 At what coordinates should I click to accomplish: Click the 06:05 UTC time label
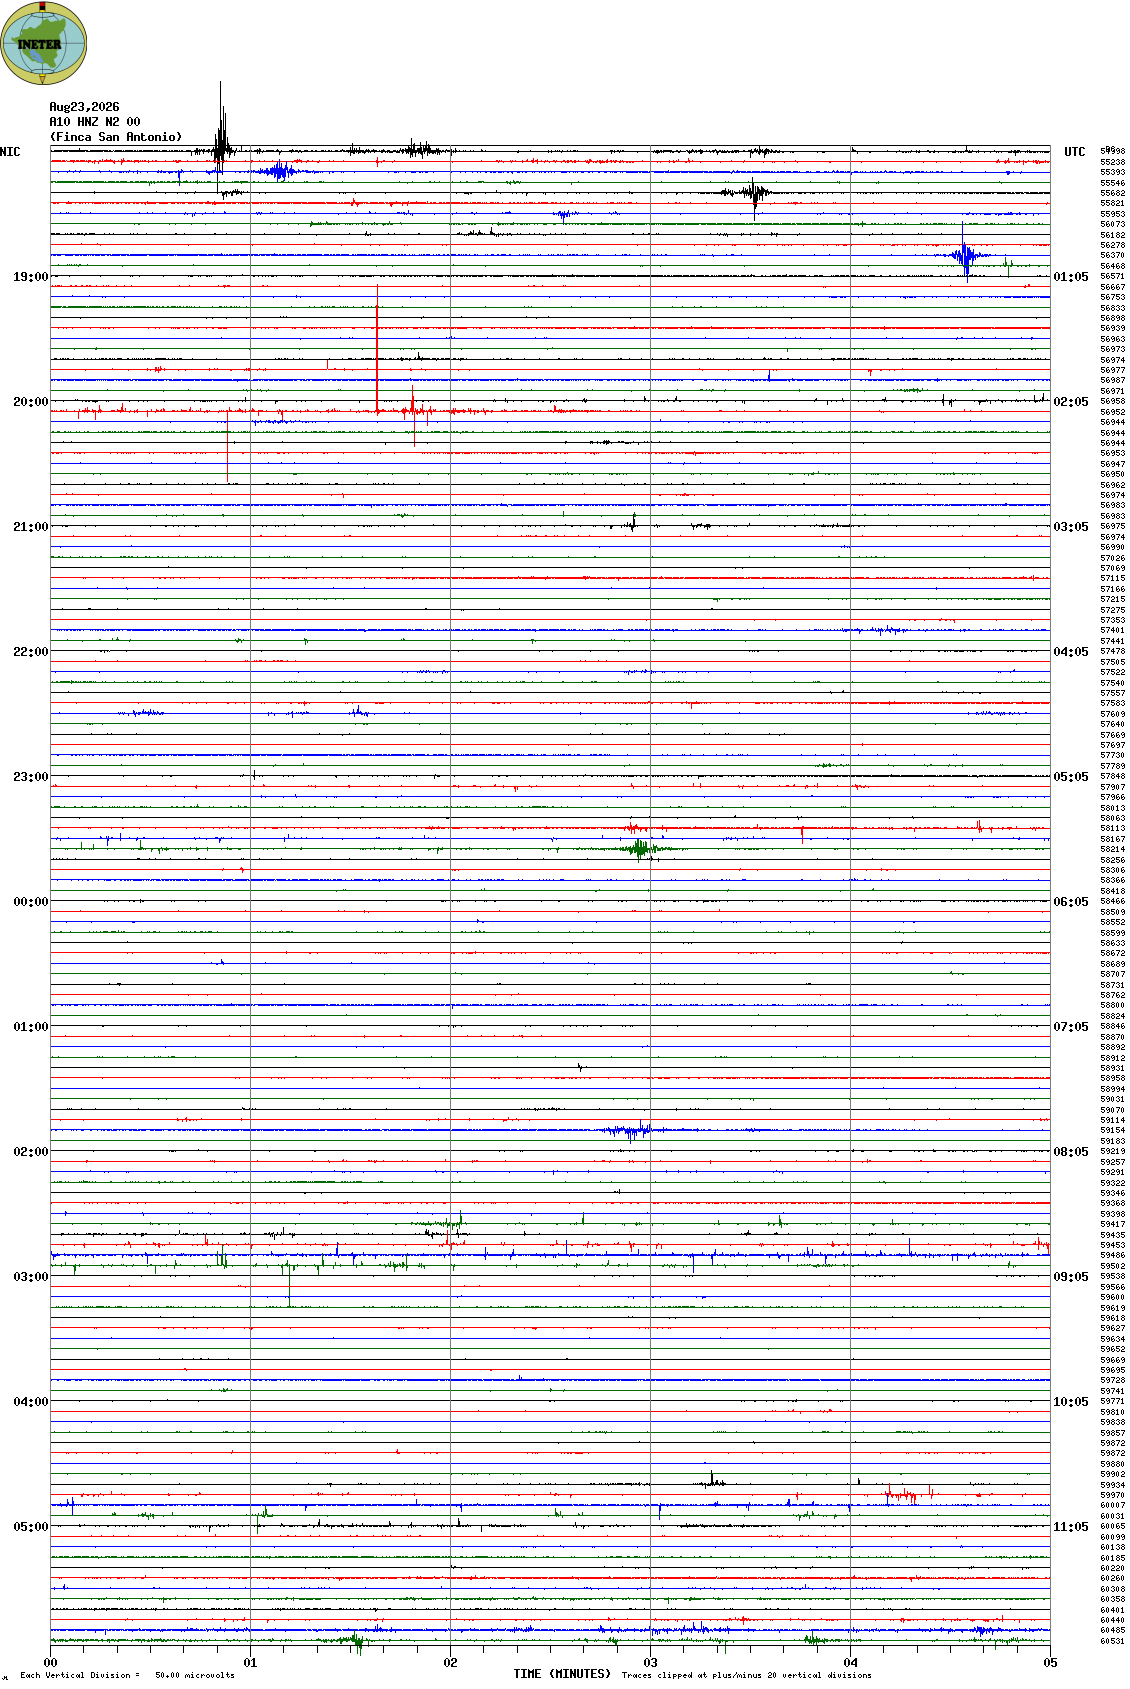pos(1071,902)
